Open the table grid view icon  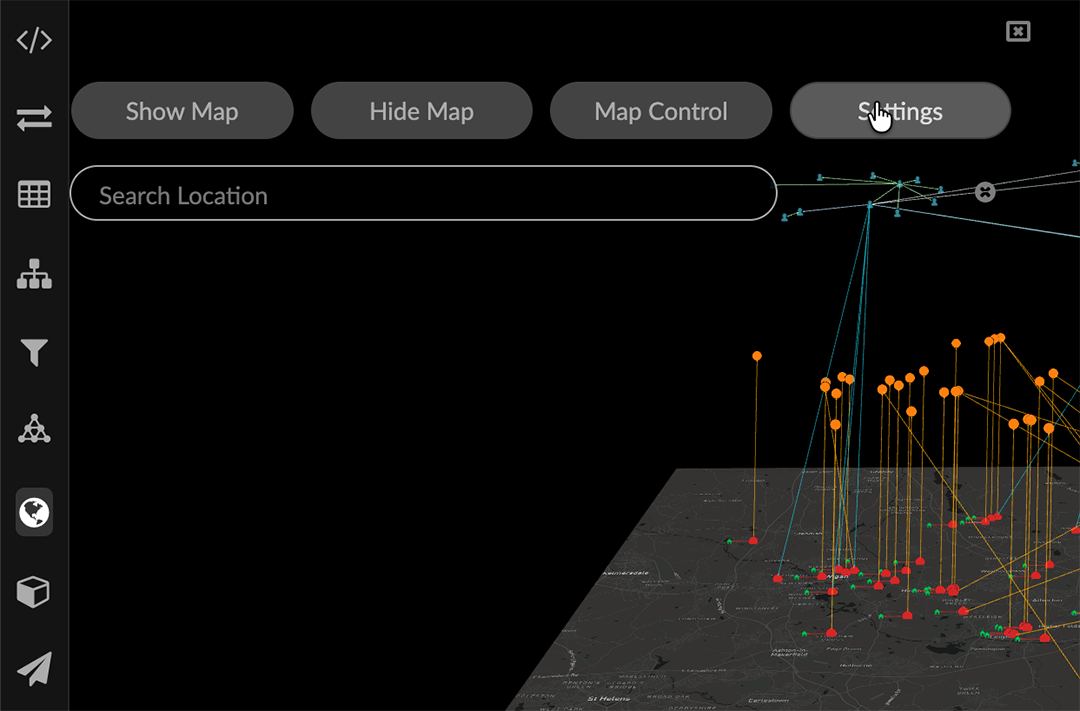point(34,195)
